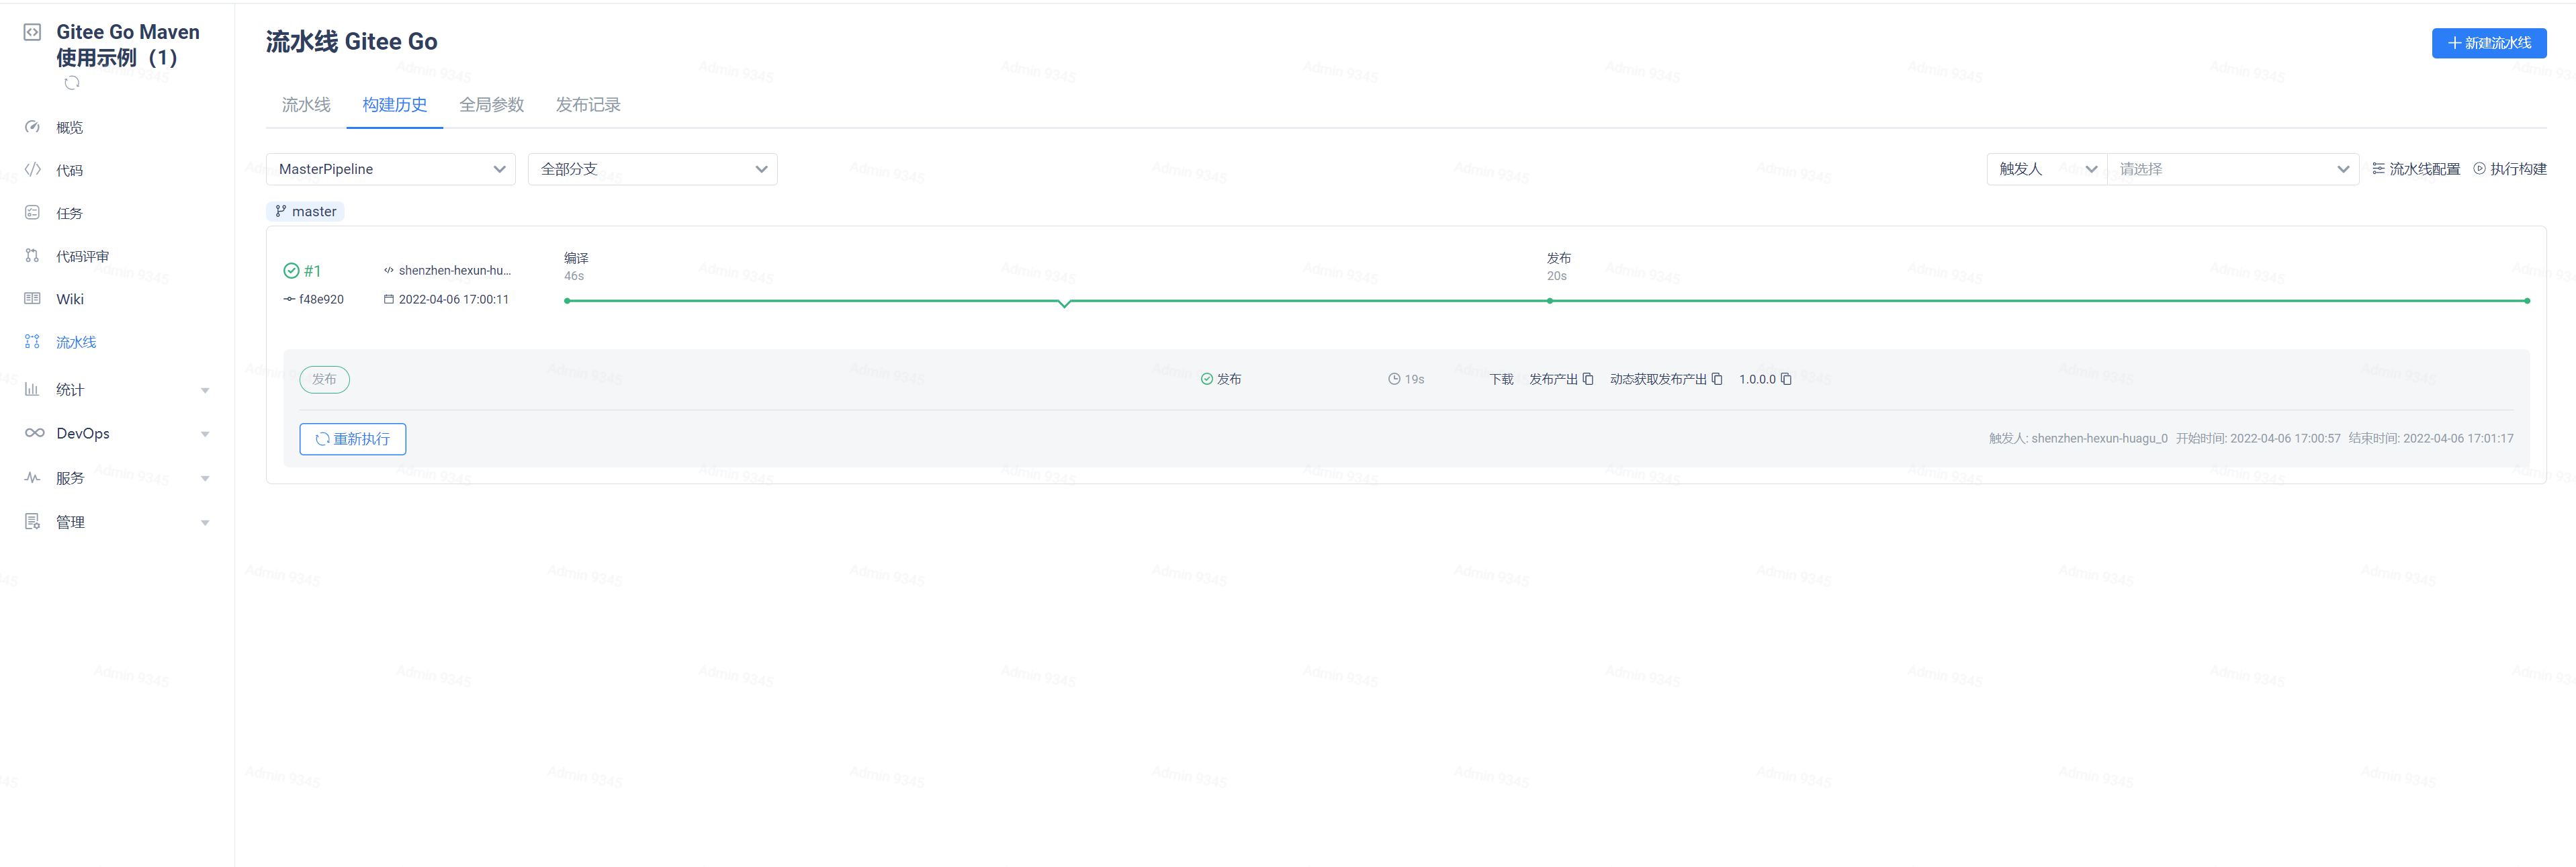Click the 统计 bar chart icon
The image size is (2576, 867).
click(32, 390)
